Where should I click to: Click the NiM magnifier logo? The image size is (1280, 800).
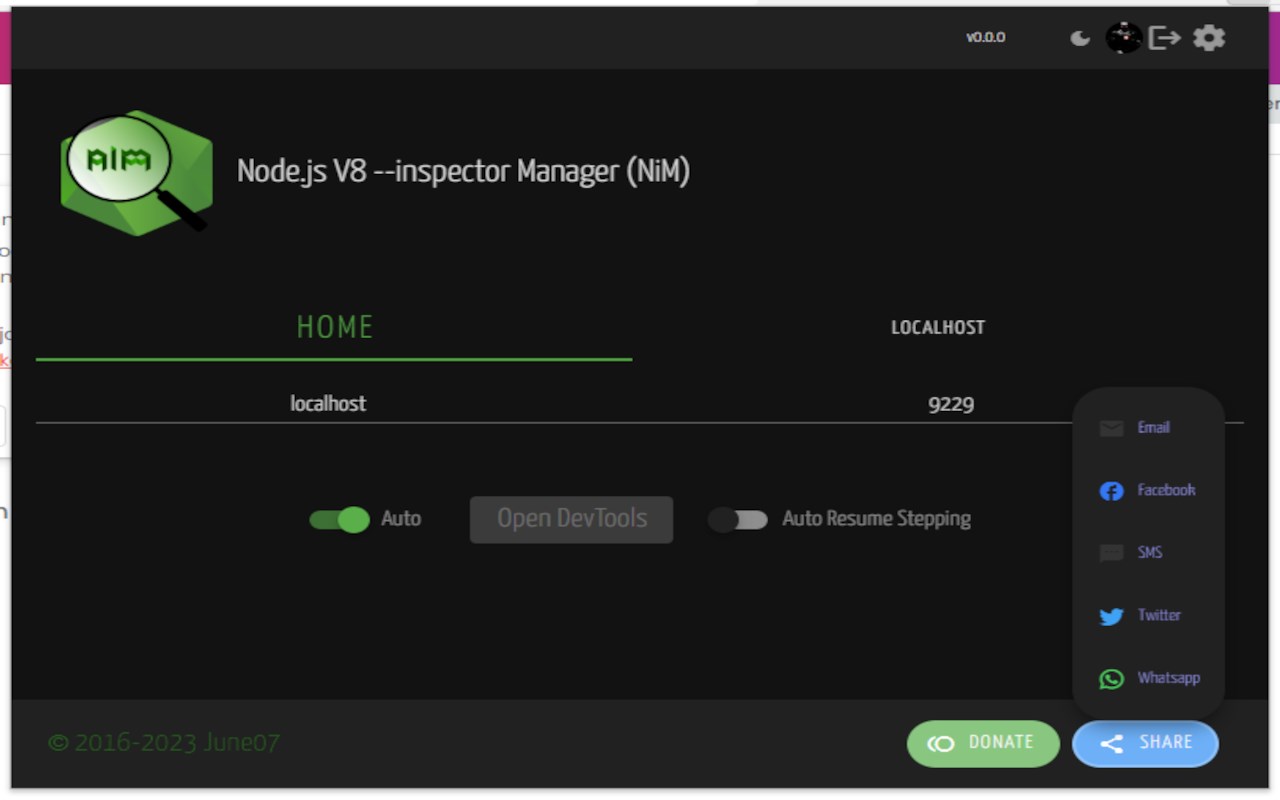pyautogui.click(x=136, y=173)
